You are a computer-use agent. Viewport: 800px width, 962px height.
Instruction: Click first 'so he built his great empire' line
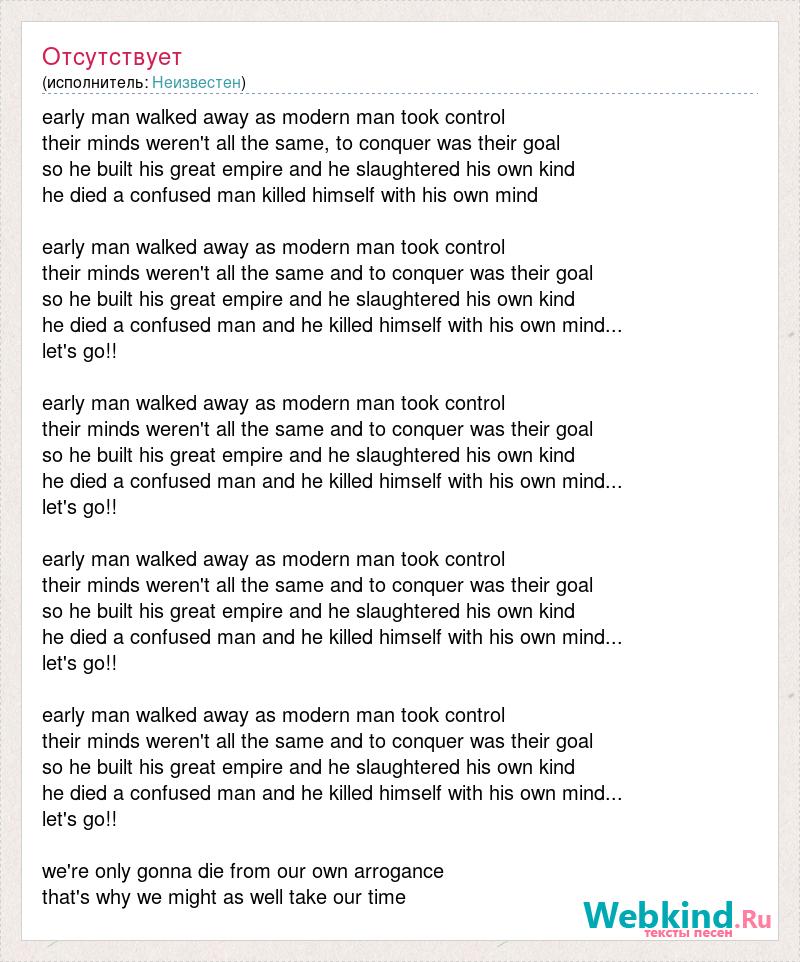(x=309, y=169)
